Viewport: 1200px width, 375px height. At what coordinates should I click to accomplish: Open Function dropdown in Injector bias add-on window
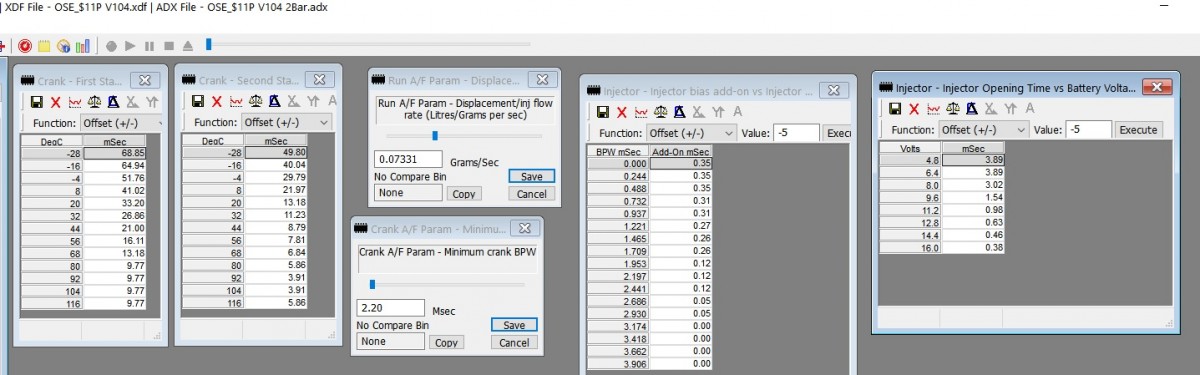click(691, 132)
